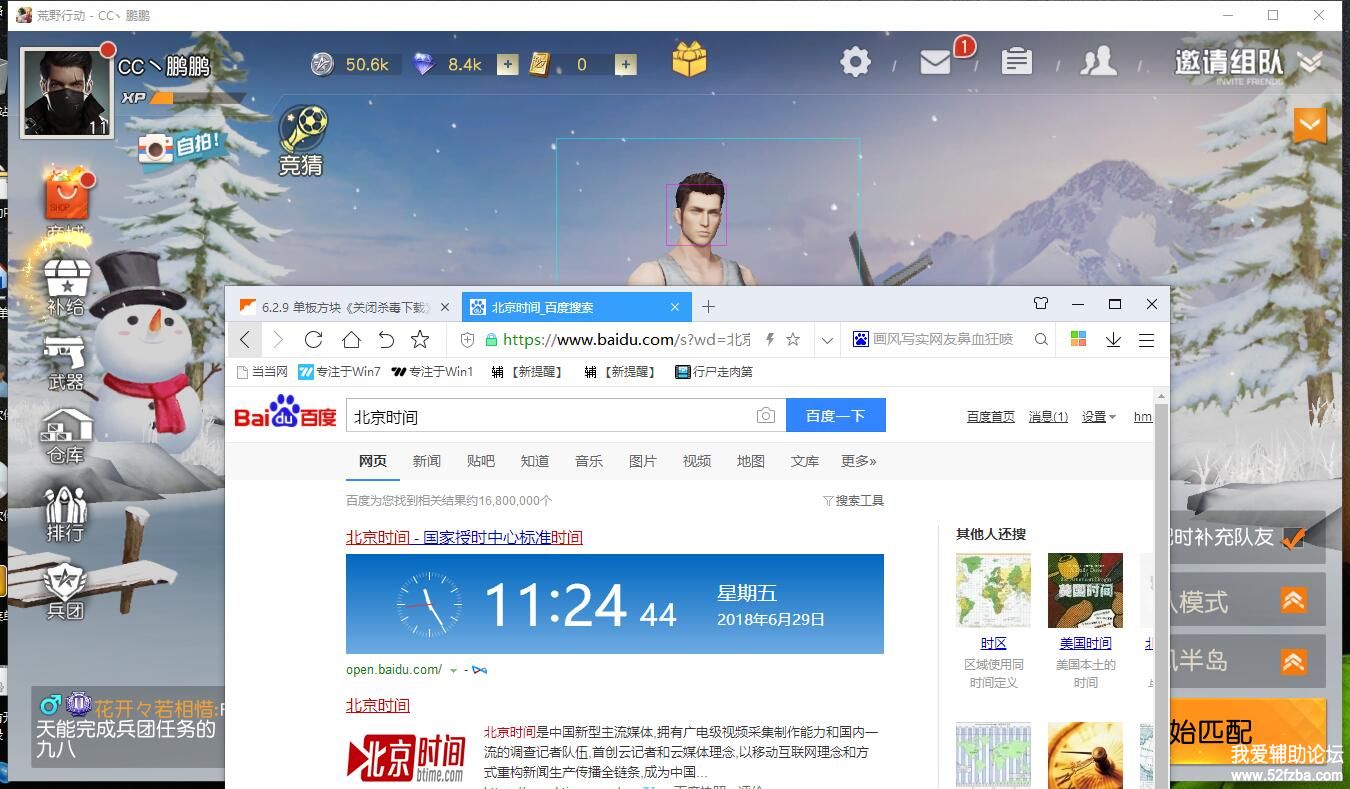Open the 武器 weapons menu
The image size is (1350, 789).
pos(66,362)
